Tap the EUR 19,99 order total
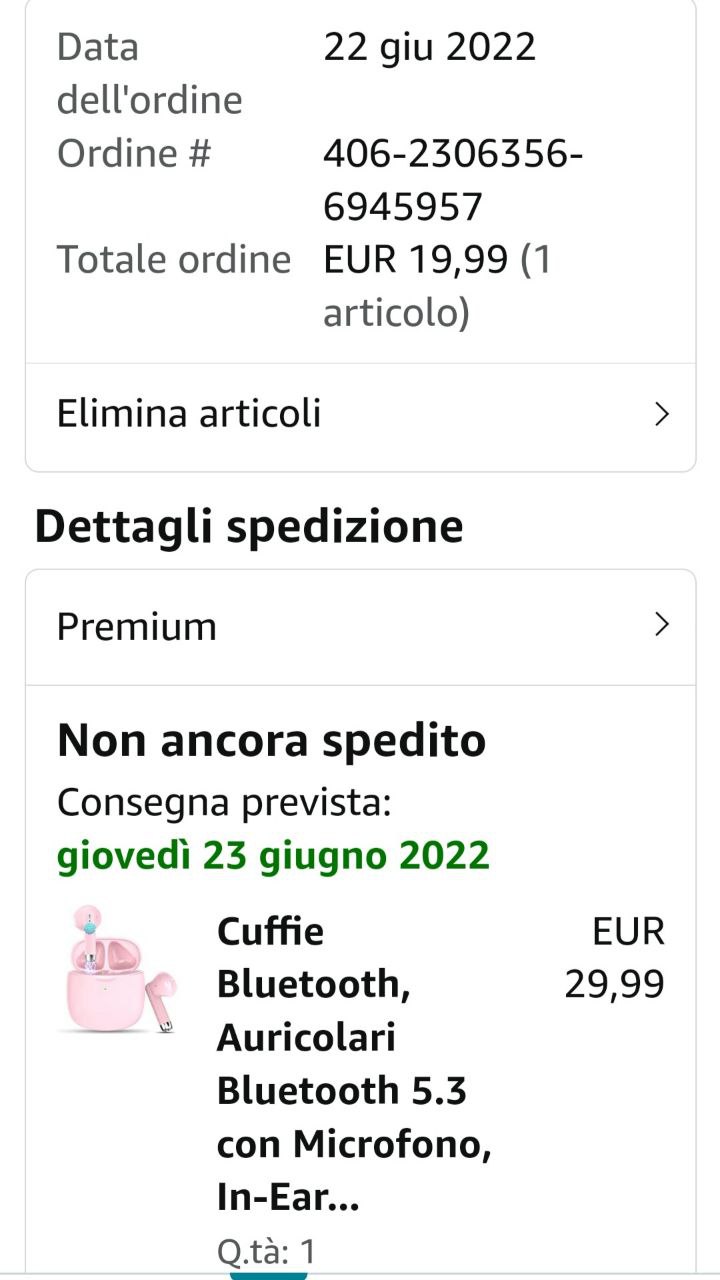The image size is (720, 1280). tap(437, 286)
